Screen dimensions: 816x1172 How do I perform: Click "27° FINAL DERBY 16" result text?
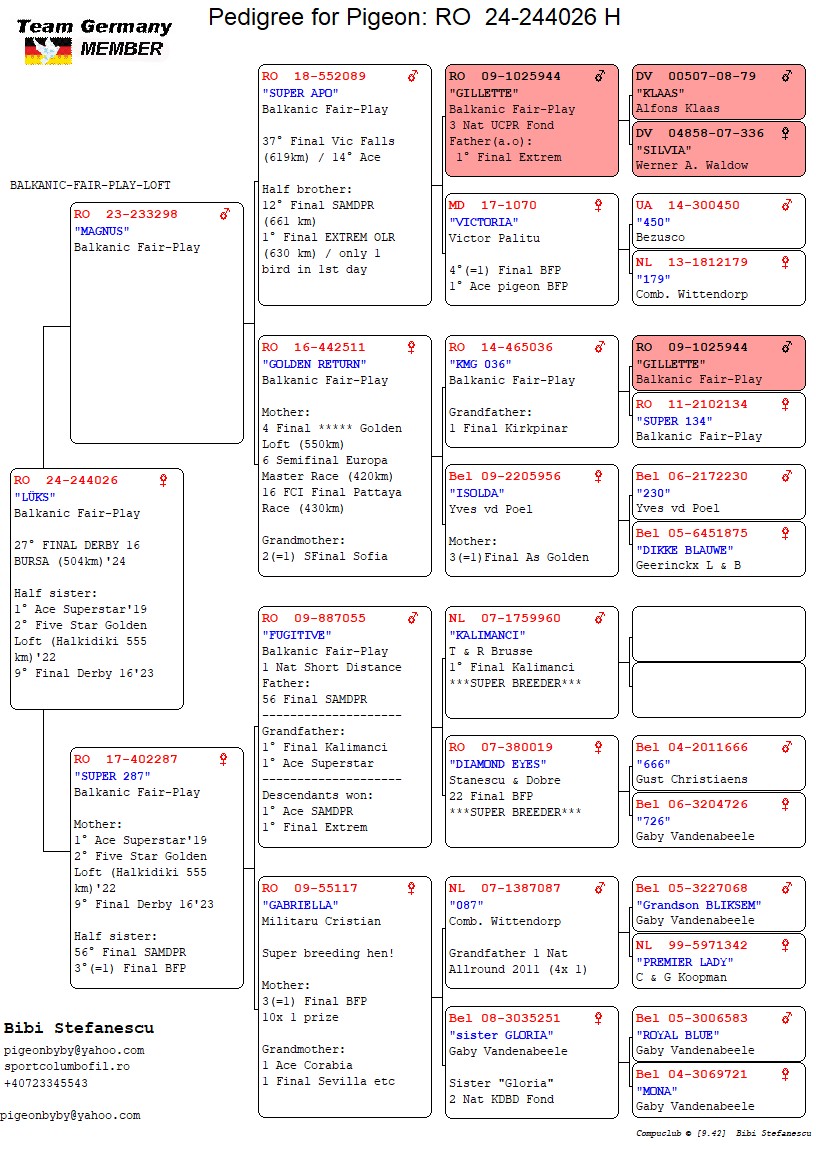(x=77, y=546)
